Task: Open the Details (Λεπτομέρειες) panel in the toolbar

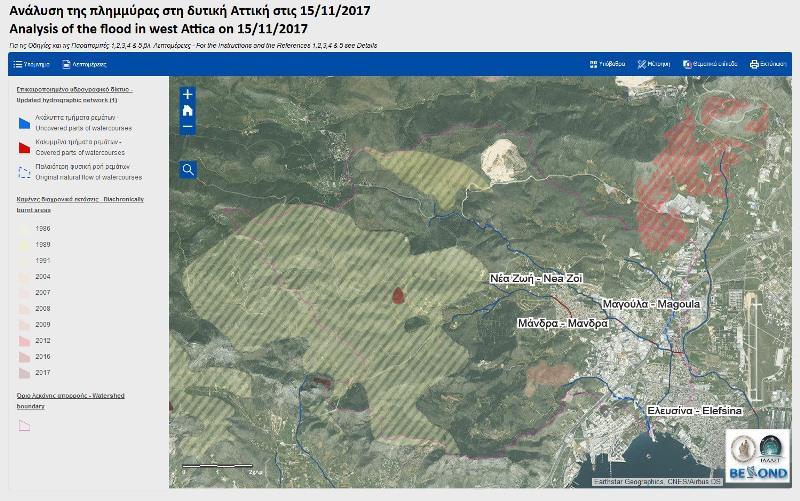Action: [84, 64]
